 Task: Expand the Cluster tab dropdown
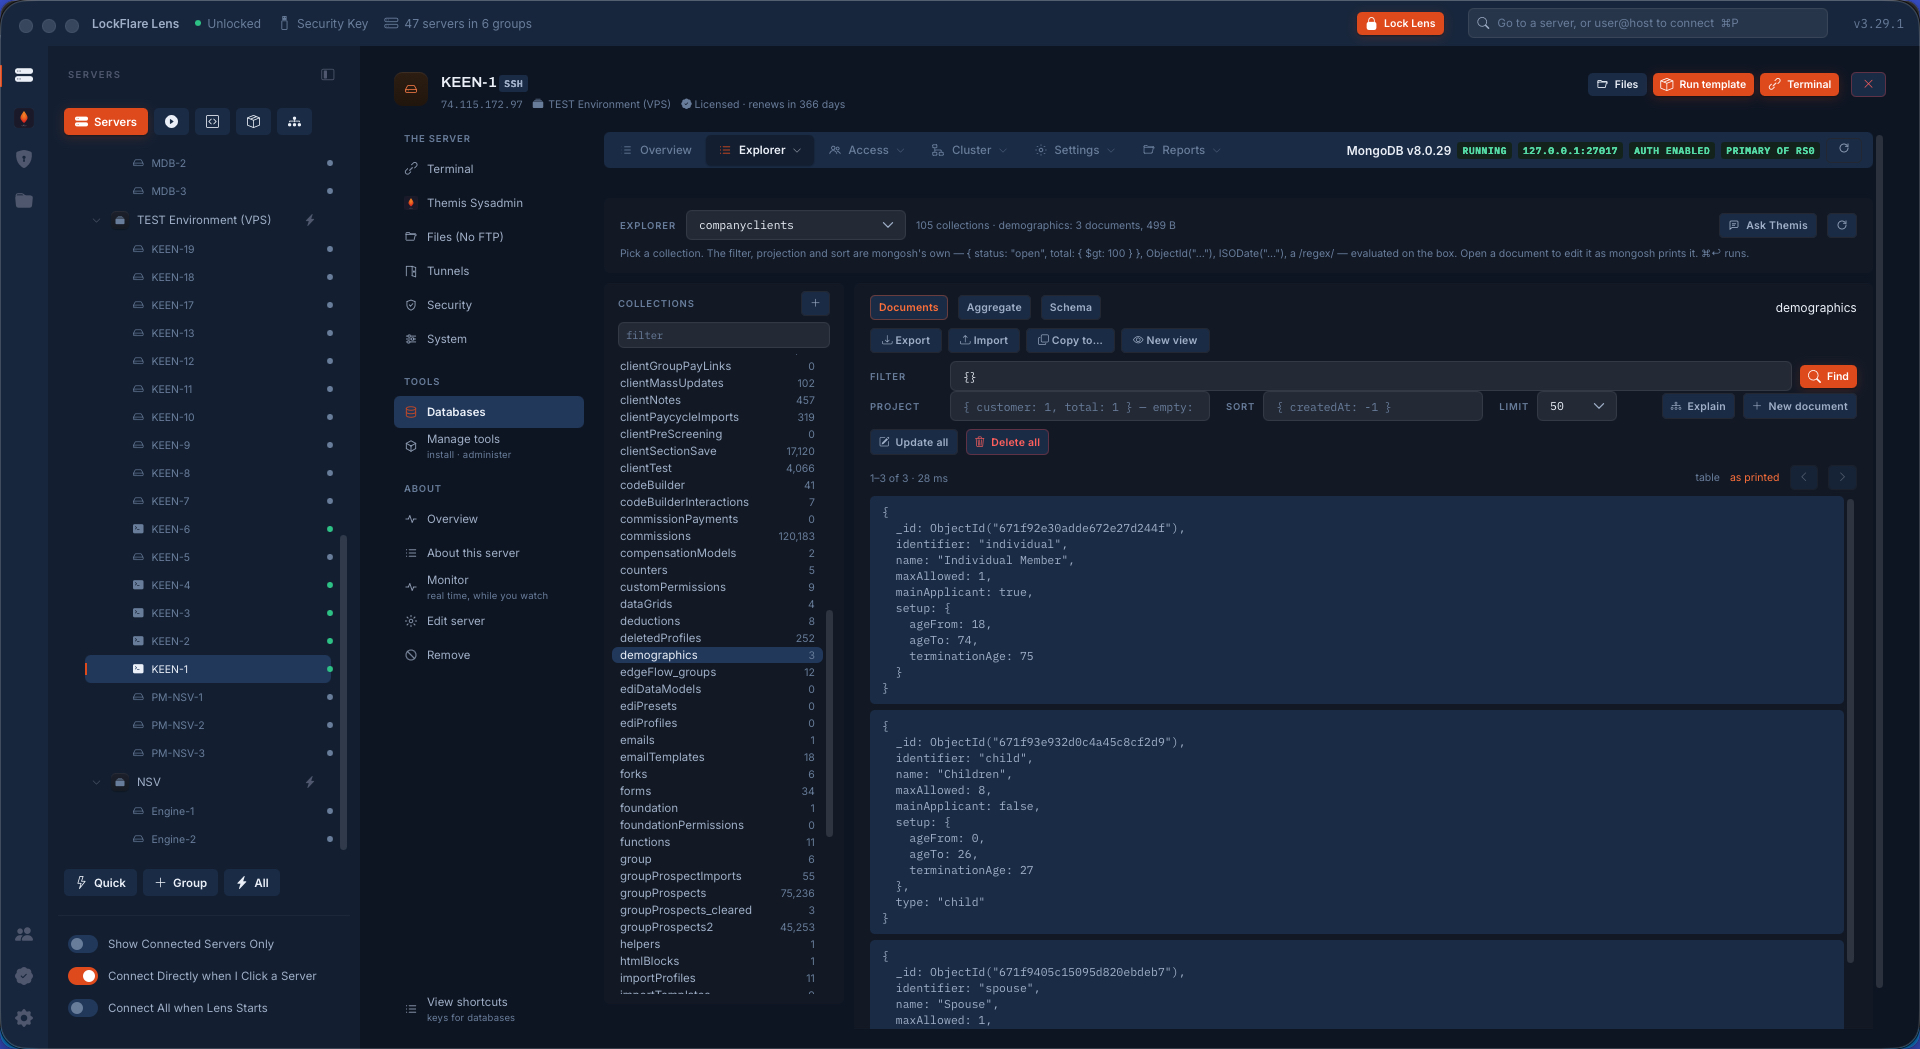(x=1004, y=150)
